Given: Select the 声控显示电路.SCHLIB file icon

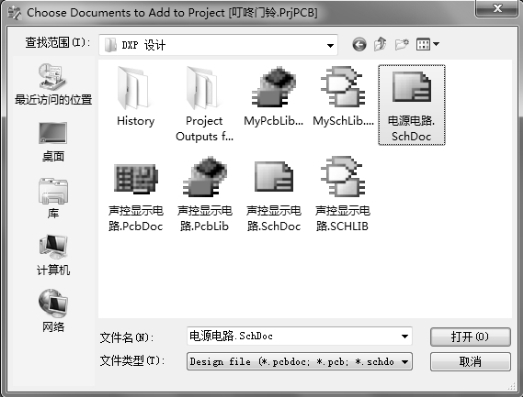Looking at the screenshot, I should coord(343,176).
